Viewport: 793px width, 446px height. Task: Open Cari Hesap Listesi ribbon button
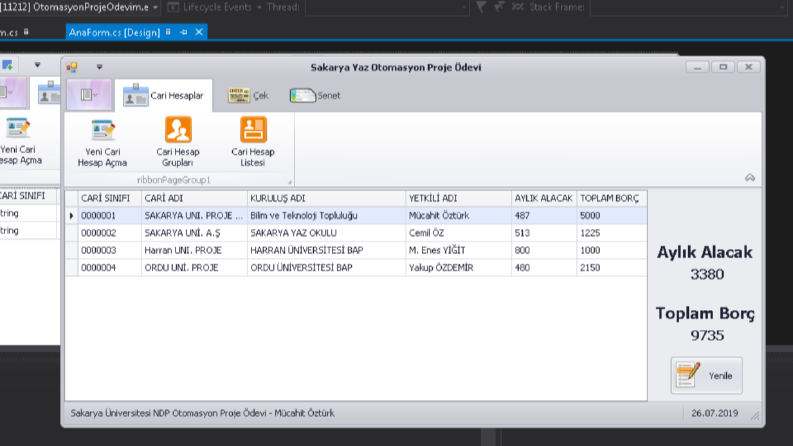pos(253,143)
